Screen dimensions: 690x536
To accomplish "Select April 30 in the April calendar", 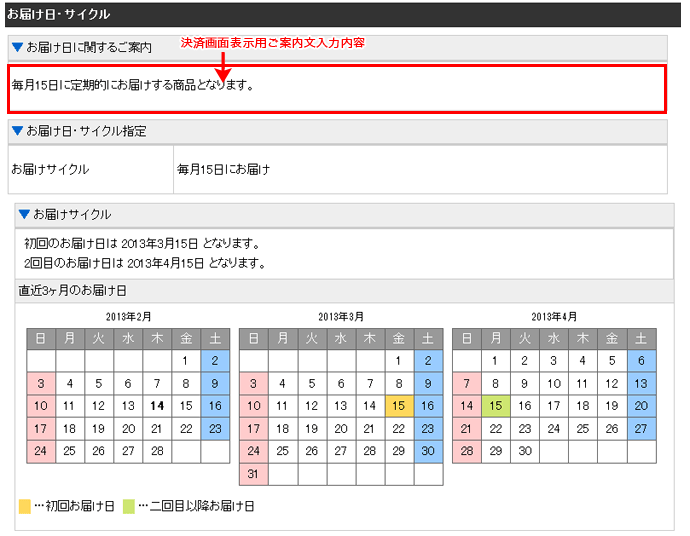I will point(525,450).
